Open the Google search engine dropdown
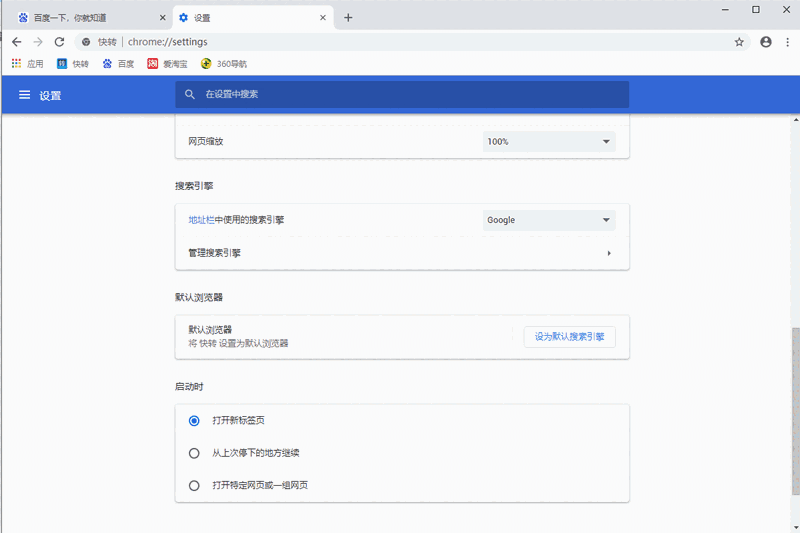This screenshot has width=800, height=533. 549,220
